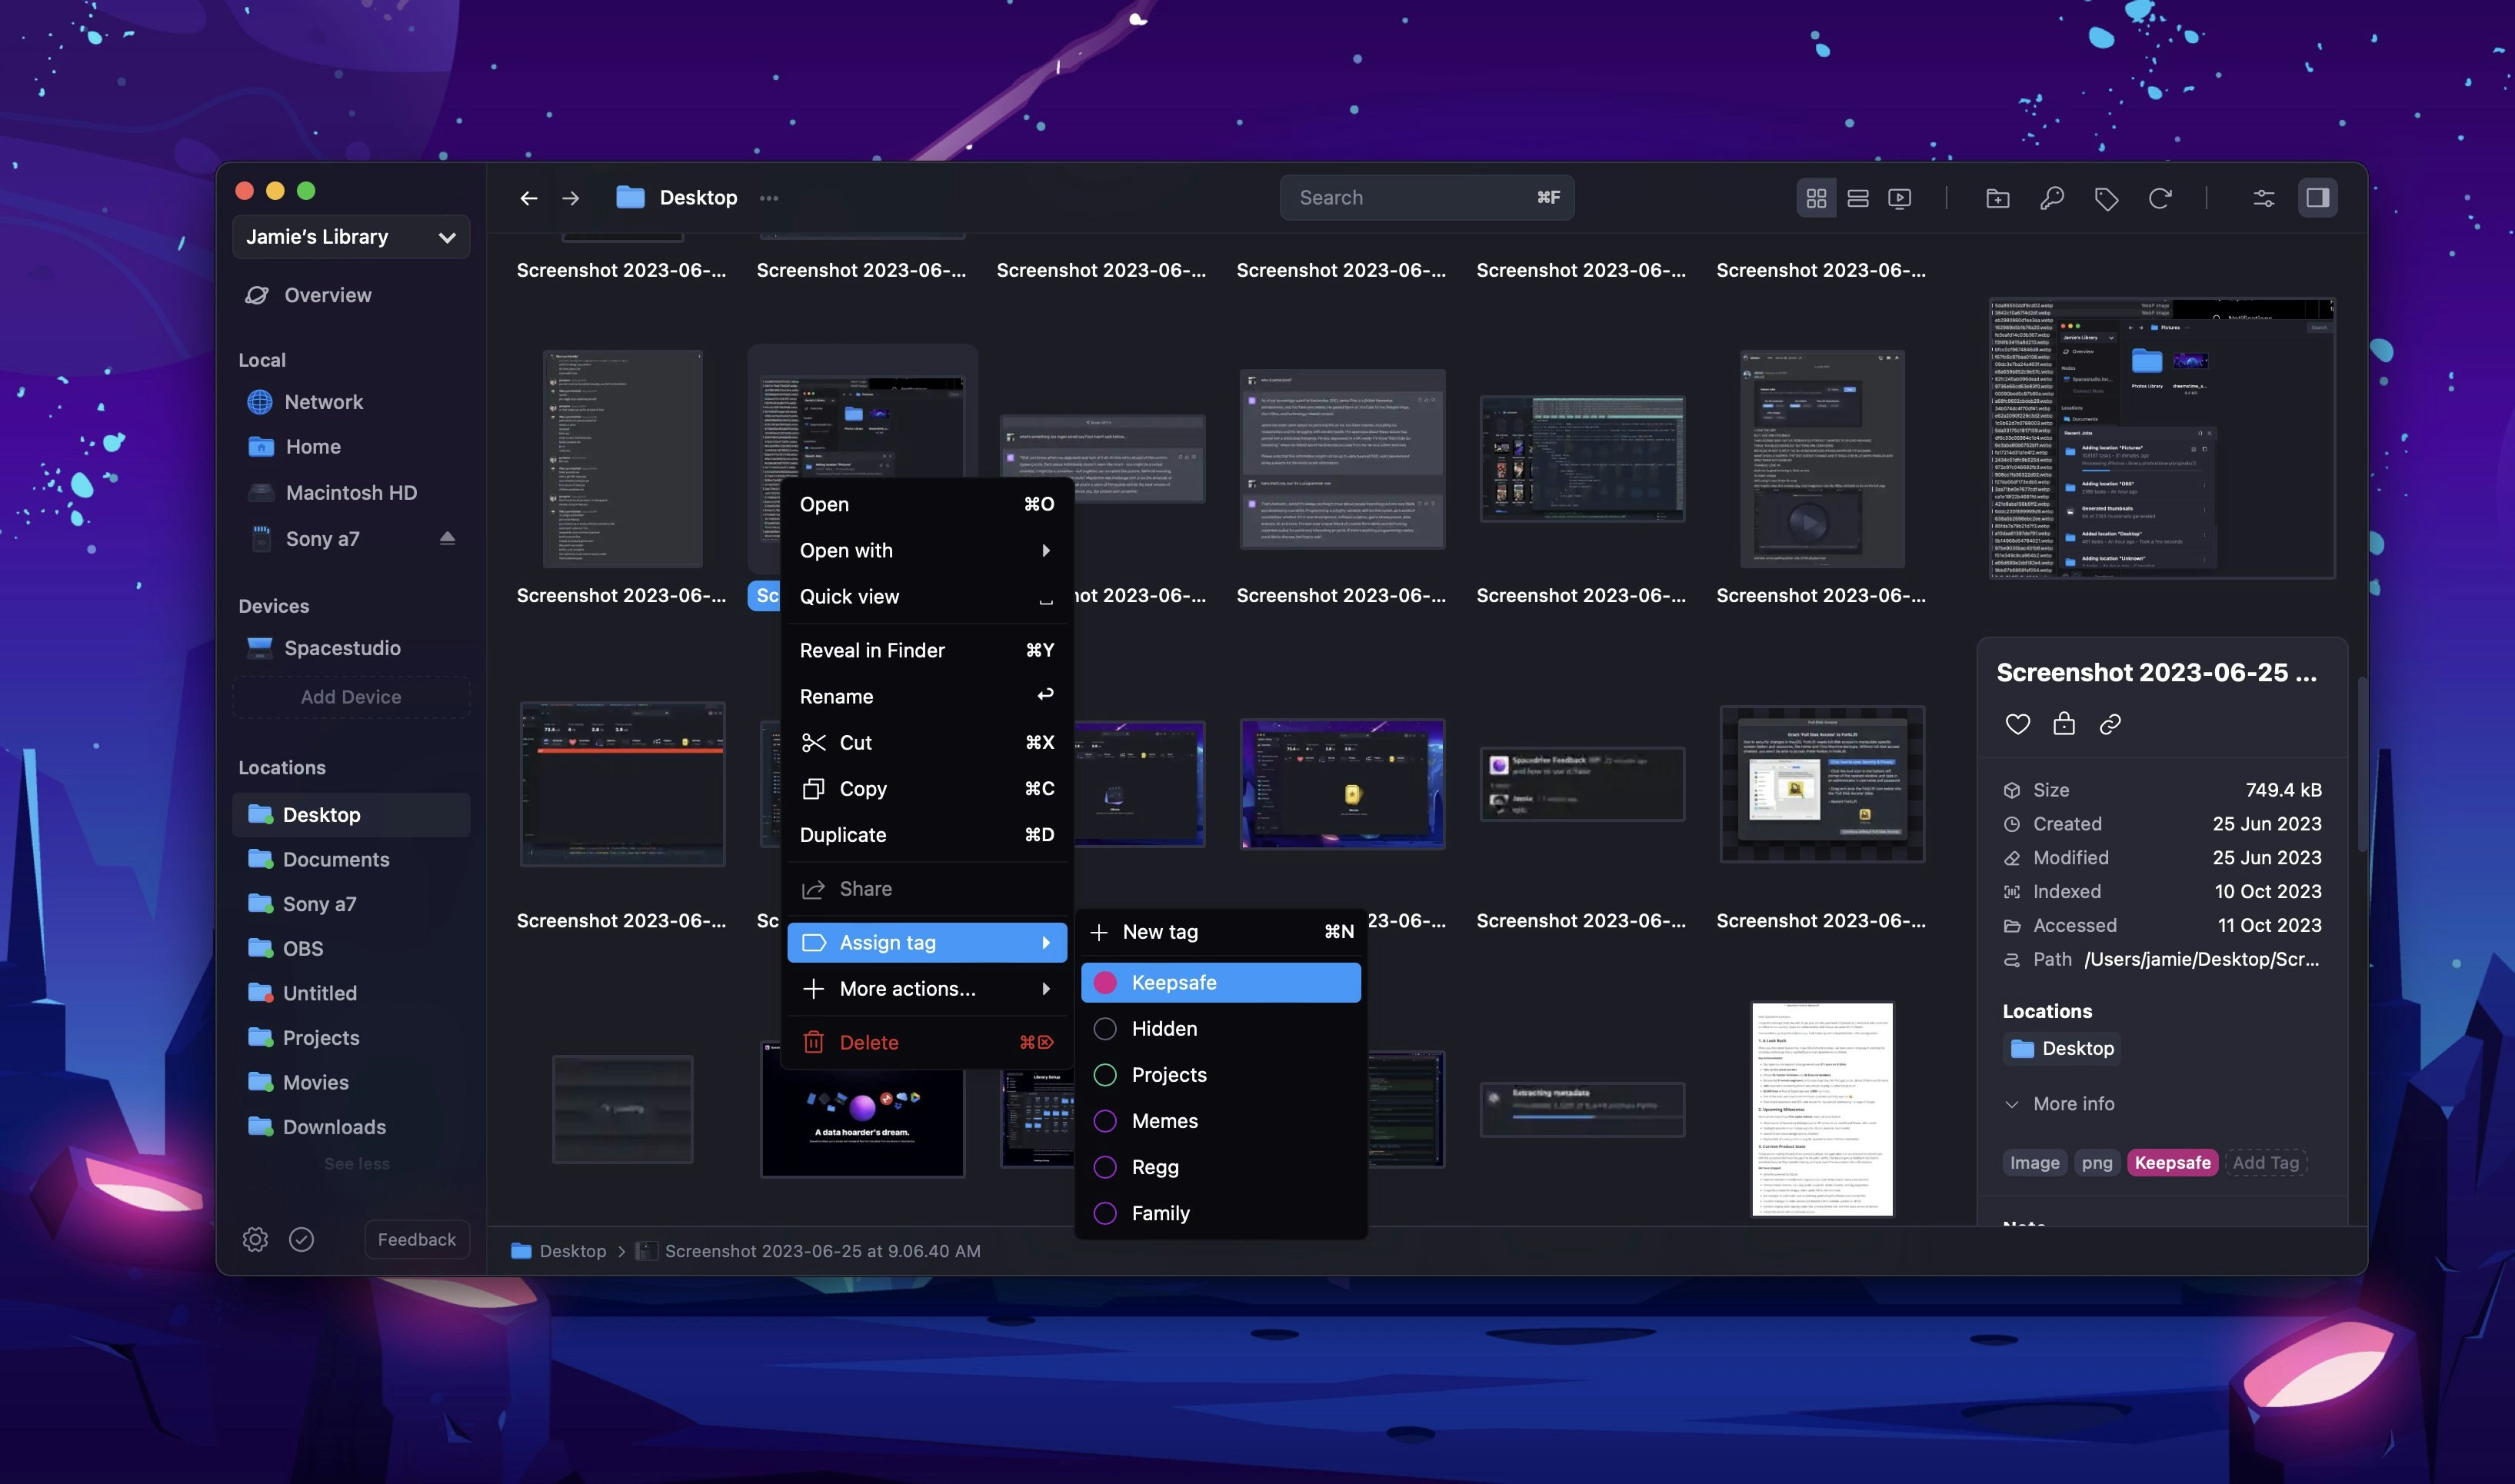The width and height of the screenshot is (2515, 1484).
Task: Expand Open with submenu
Action: 926,550
